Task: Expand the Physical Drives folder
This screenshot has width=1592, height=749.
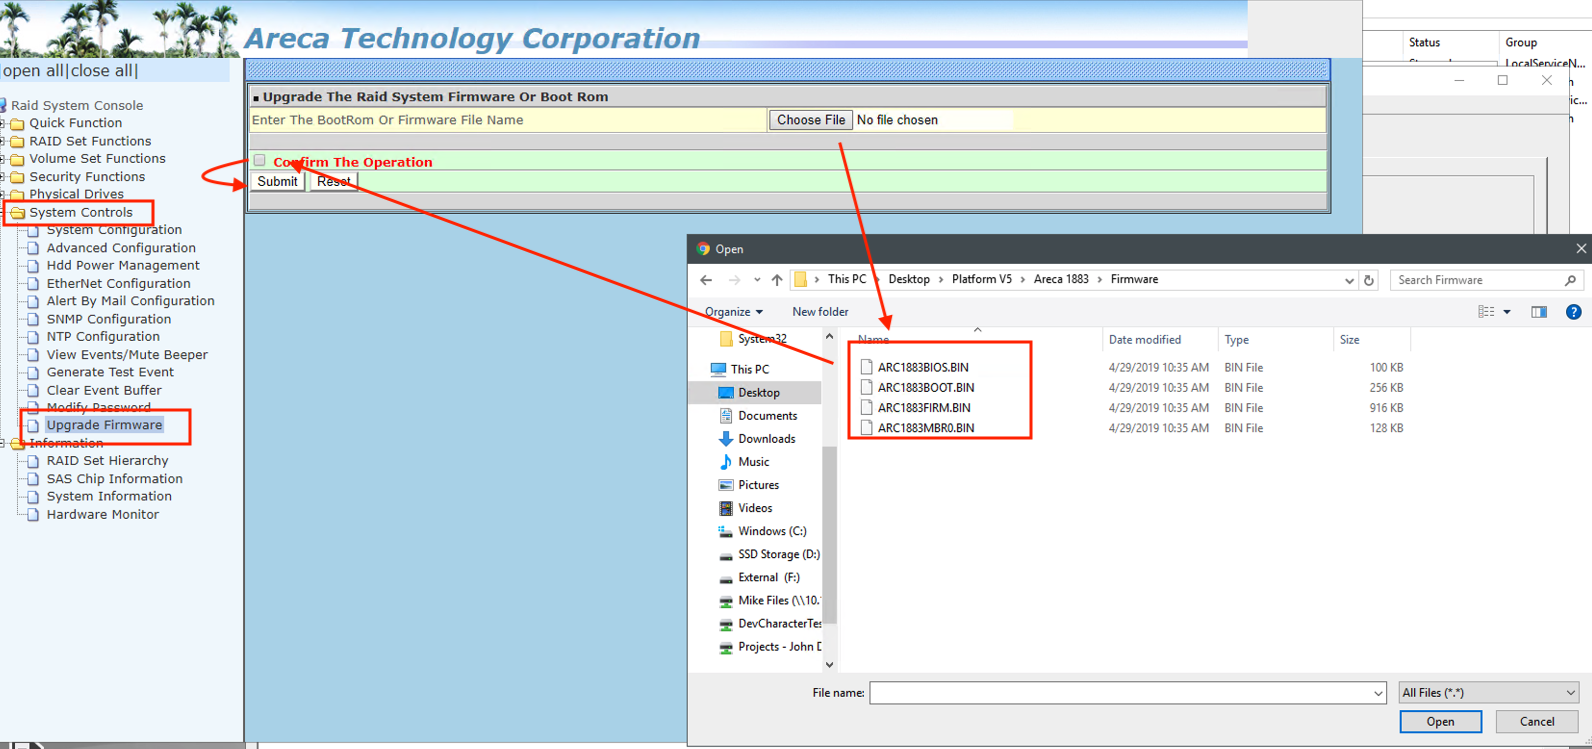Action: click(3, 195)
